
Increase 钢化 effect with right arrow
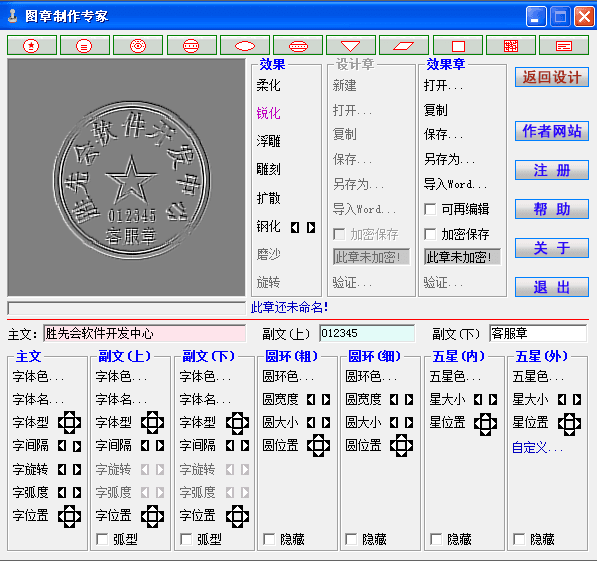pos(311,227)
